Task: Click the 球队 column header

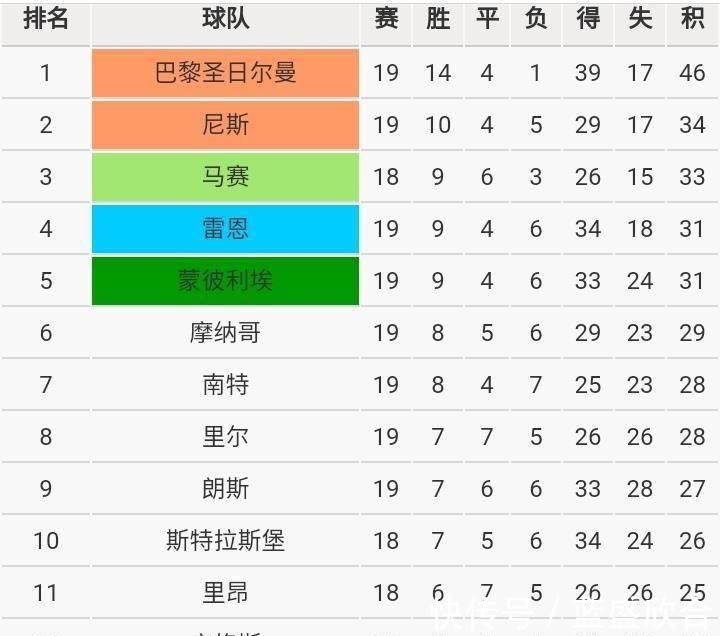Action: point(225,19)
